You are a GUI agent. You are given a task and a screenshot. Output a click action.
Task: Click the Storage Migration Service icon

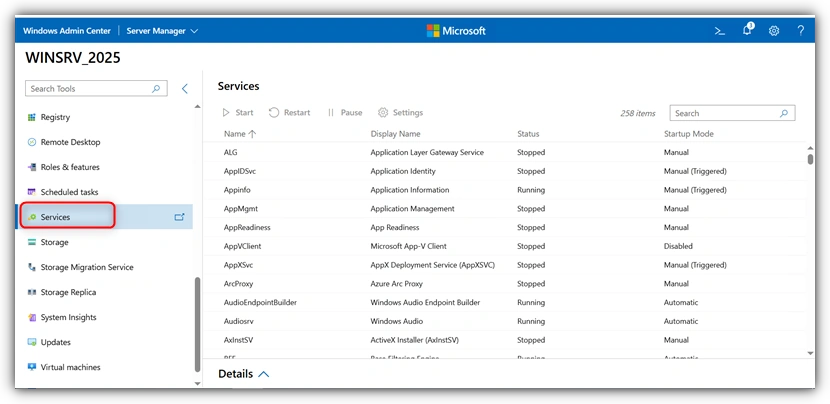point(32,267)
